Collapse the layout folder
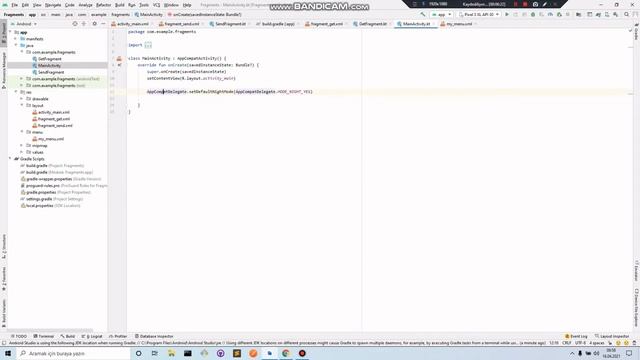 click(x=22, y=105)
